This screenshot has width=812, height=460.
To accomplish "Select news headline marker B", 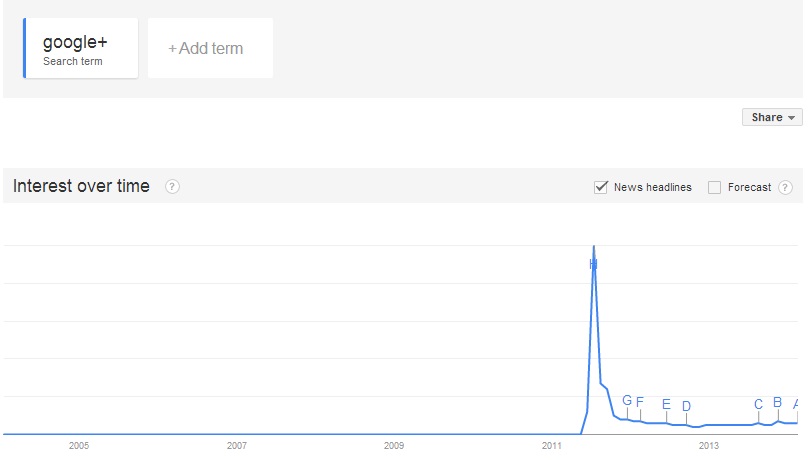I will click(x=777, y=402).
